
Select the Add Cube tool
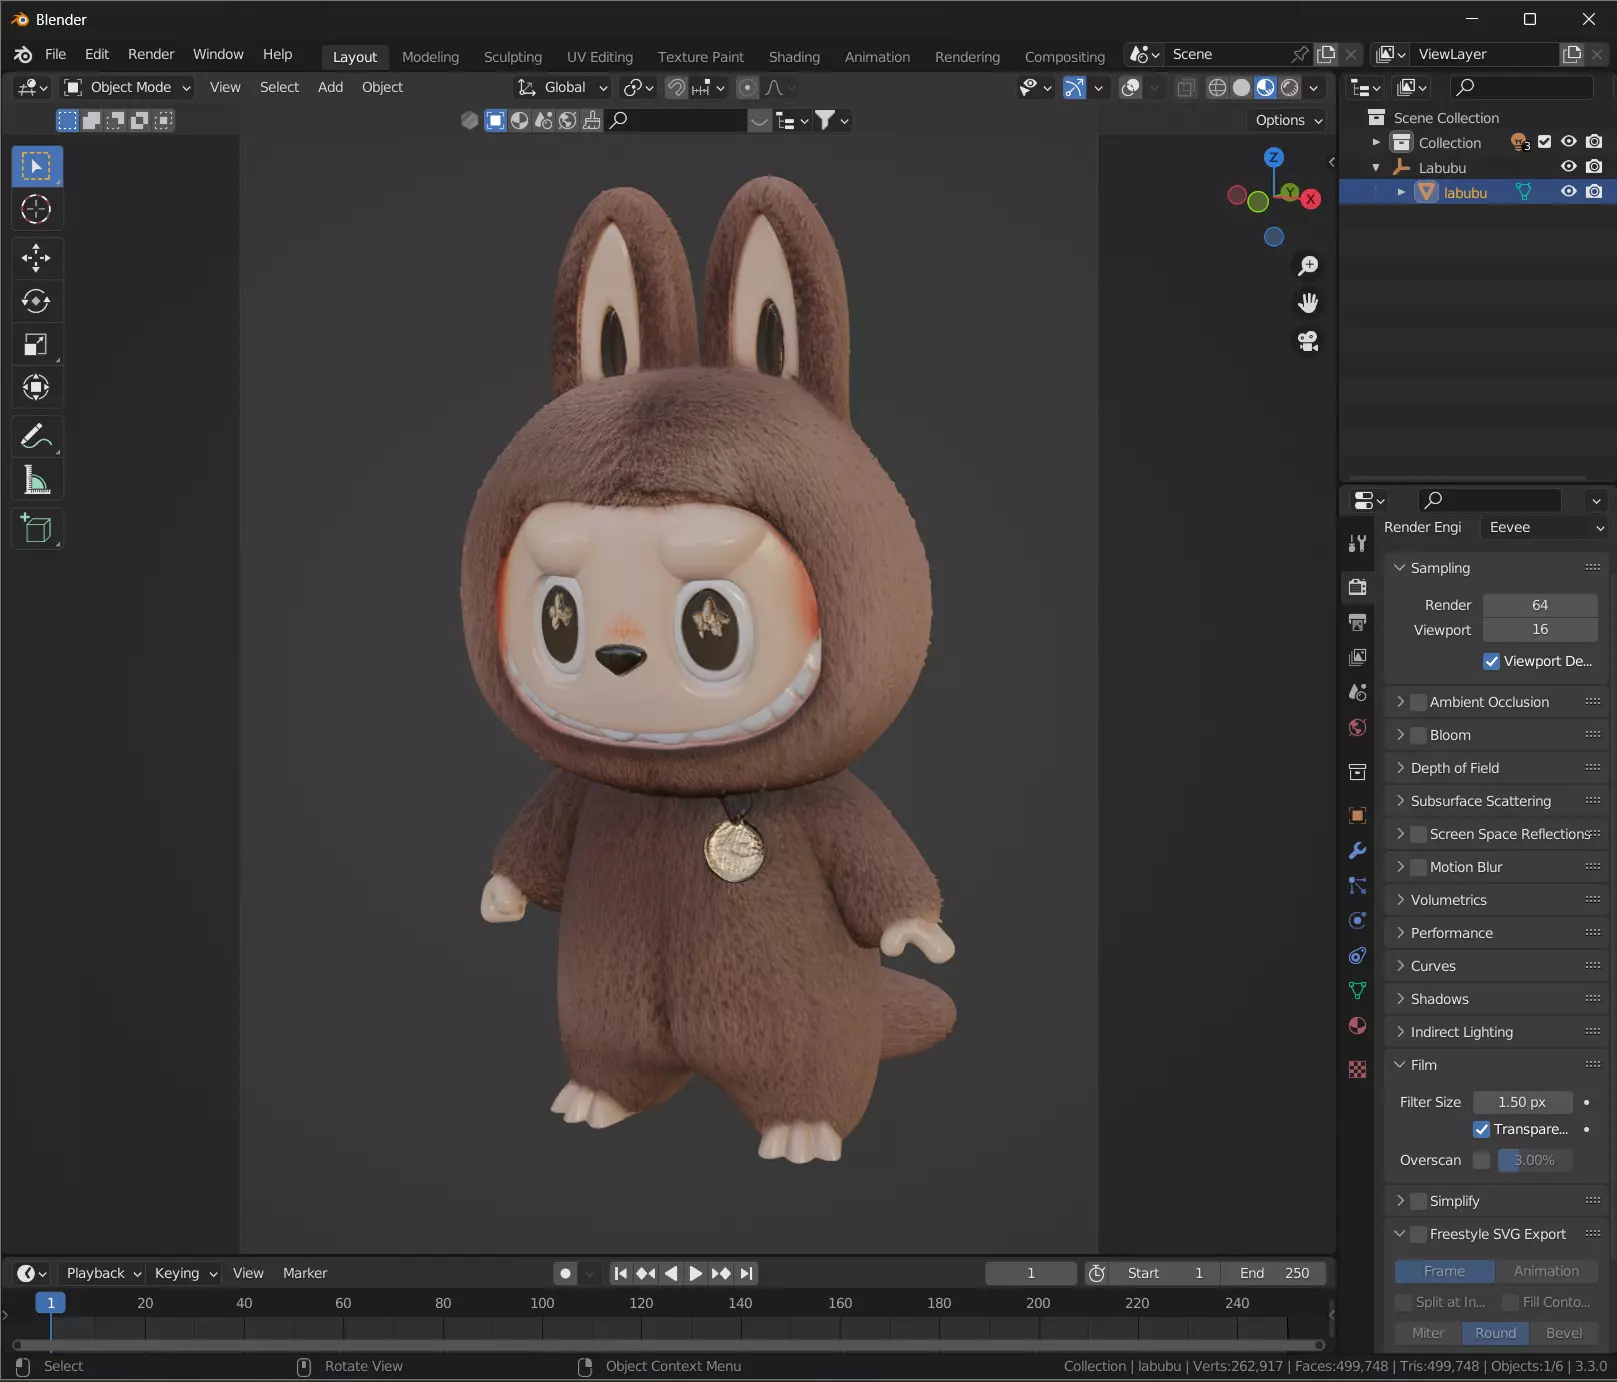pos(37,529)
